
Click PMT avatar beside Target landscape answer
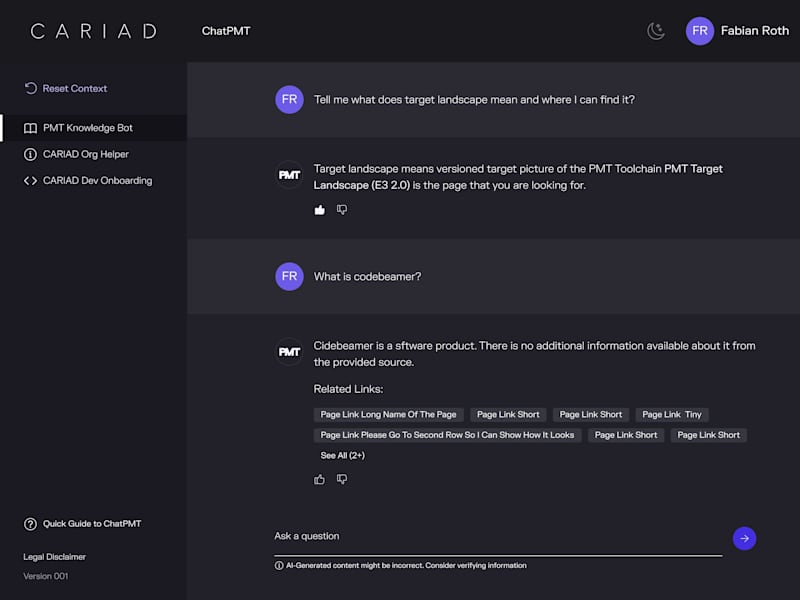pyautogui.click(x=289, y=175)
